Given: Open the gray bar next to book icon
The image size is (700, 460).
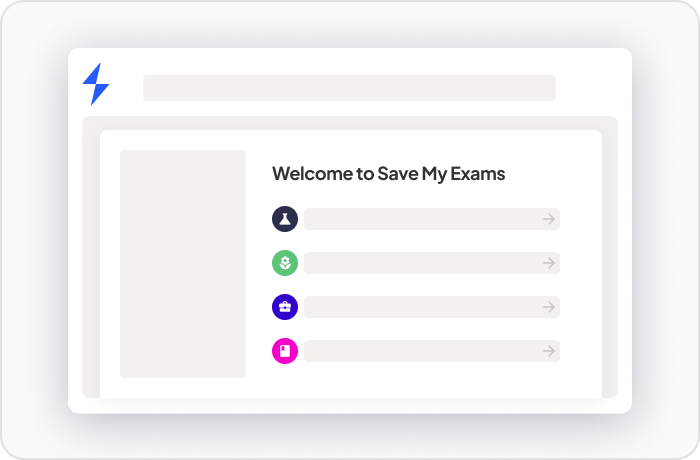Looking at the screenshot, I should pyautogui.click(x=432, y=351).
